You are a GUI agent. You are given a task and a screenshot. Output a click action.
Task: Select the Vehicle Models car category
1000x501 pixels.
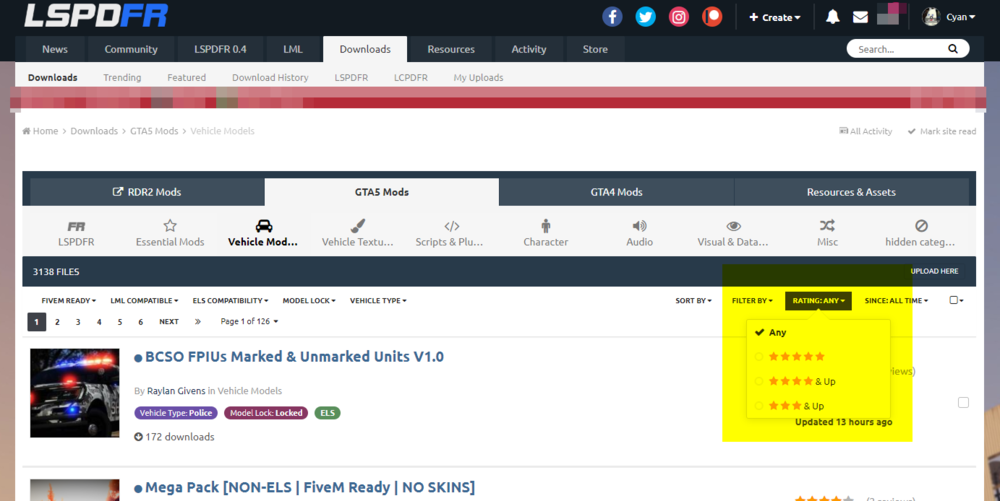(263, 233)
